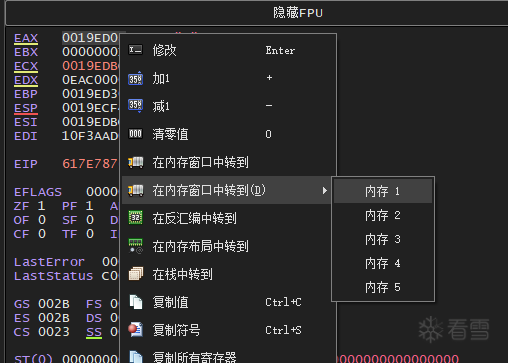This screenshot has height=363, width=508.
Task: Click the LastStatus label
Action: point(53,276)
